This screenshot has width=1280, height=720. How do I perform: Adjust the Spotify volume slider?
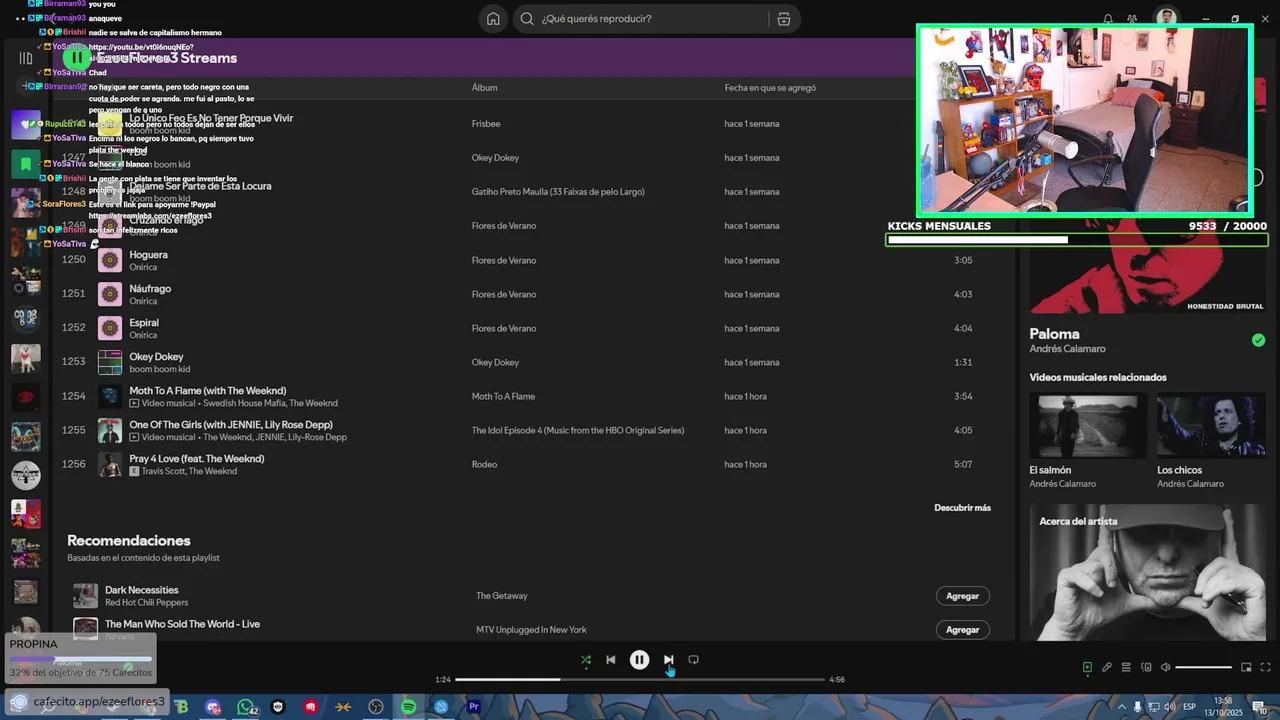pyautogui.click(x=1203, y=667)
